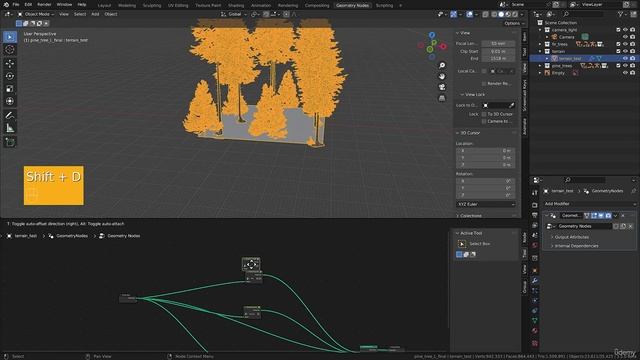Select the Move tool

point(10,63)
